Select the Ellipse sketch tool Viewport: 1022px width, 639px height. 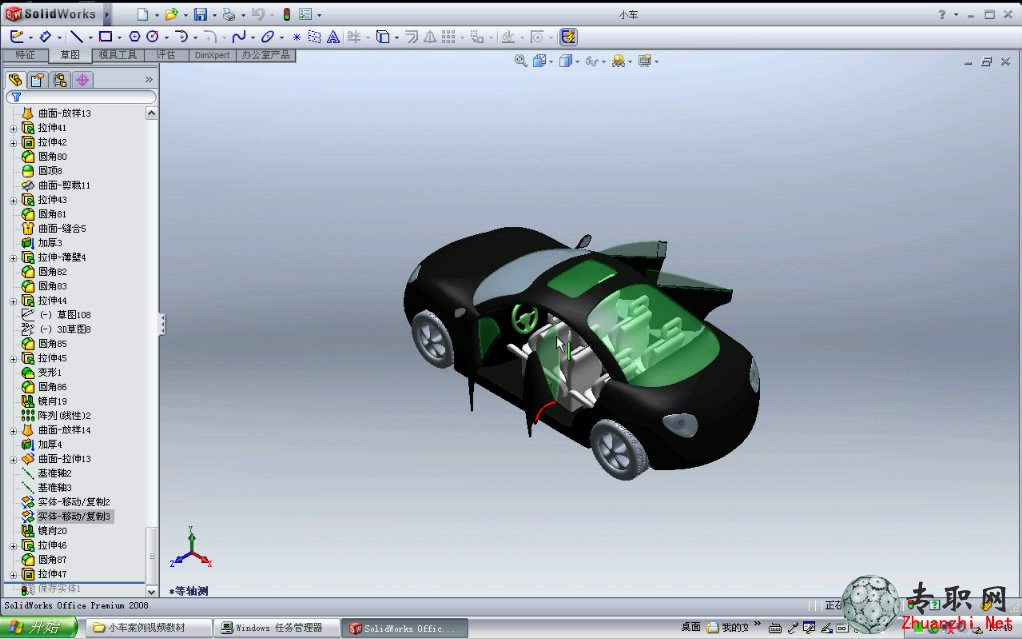pos(267,37)
